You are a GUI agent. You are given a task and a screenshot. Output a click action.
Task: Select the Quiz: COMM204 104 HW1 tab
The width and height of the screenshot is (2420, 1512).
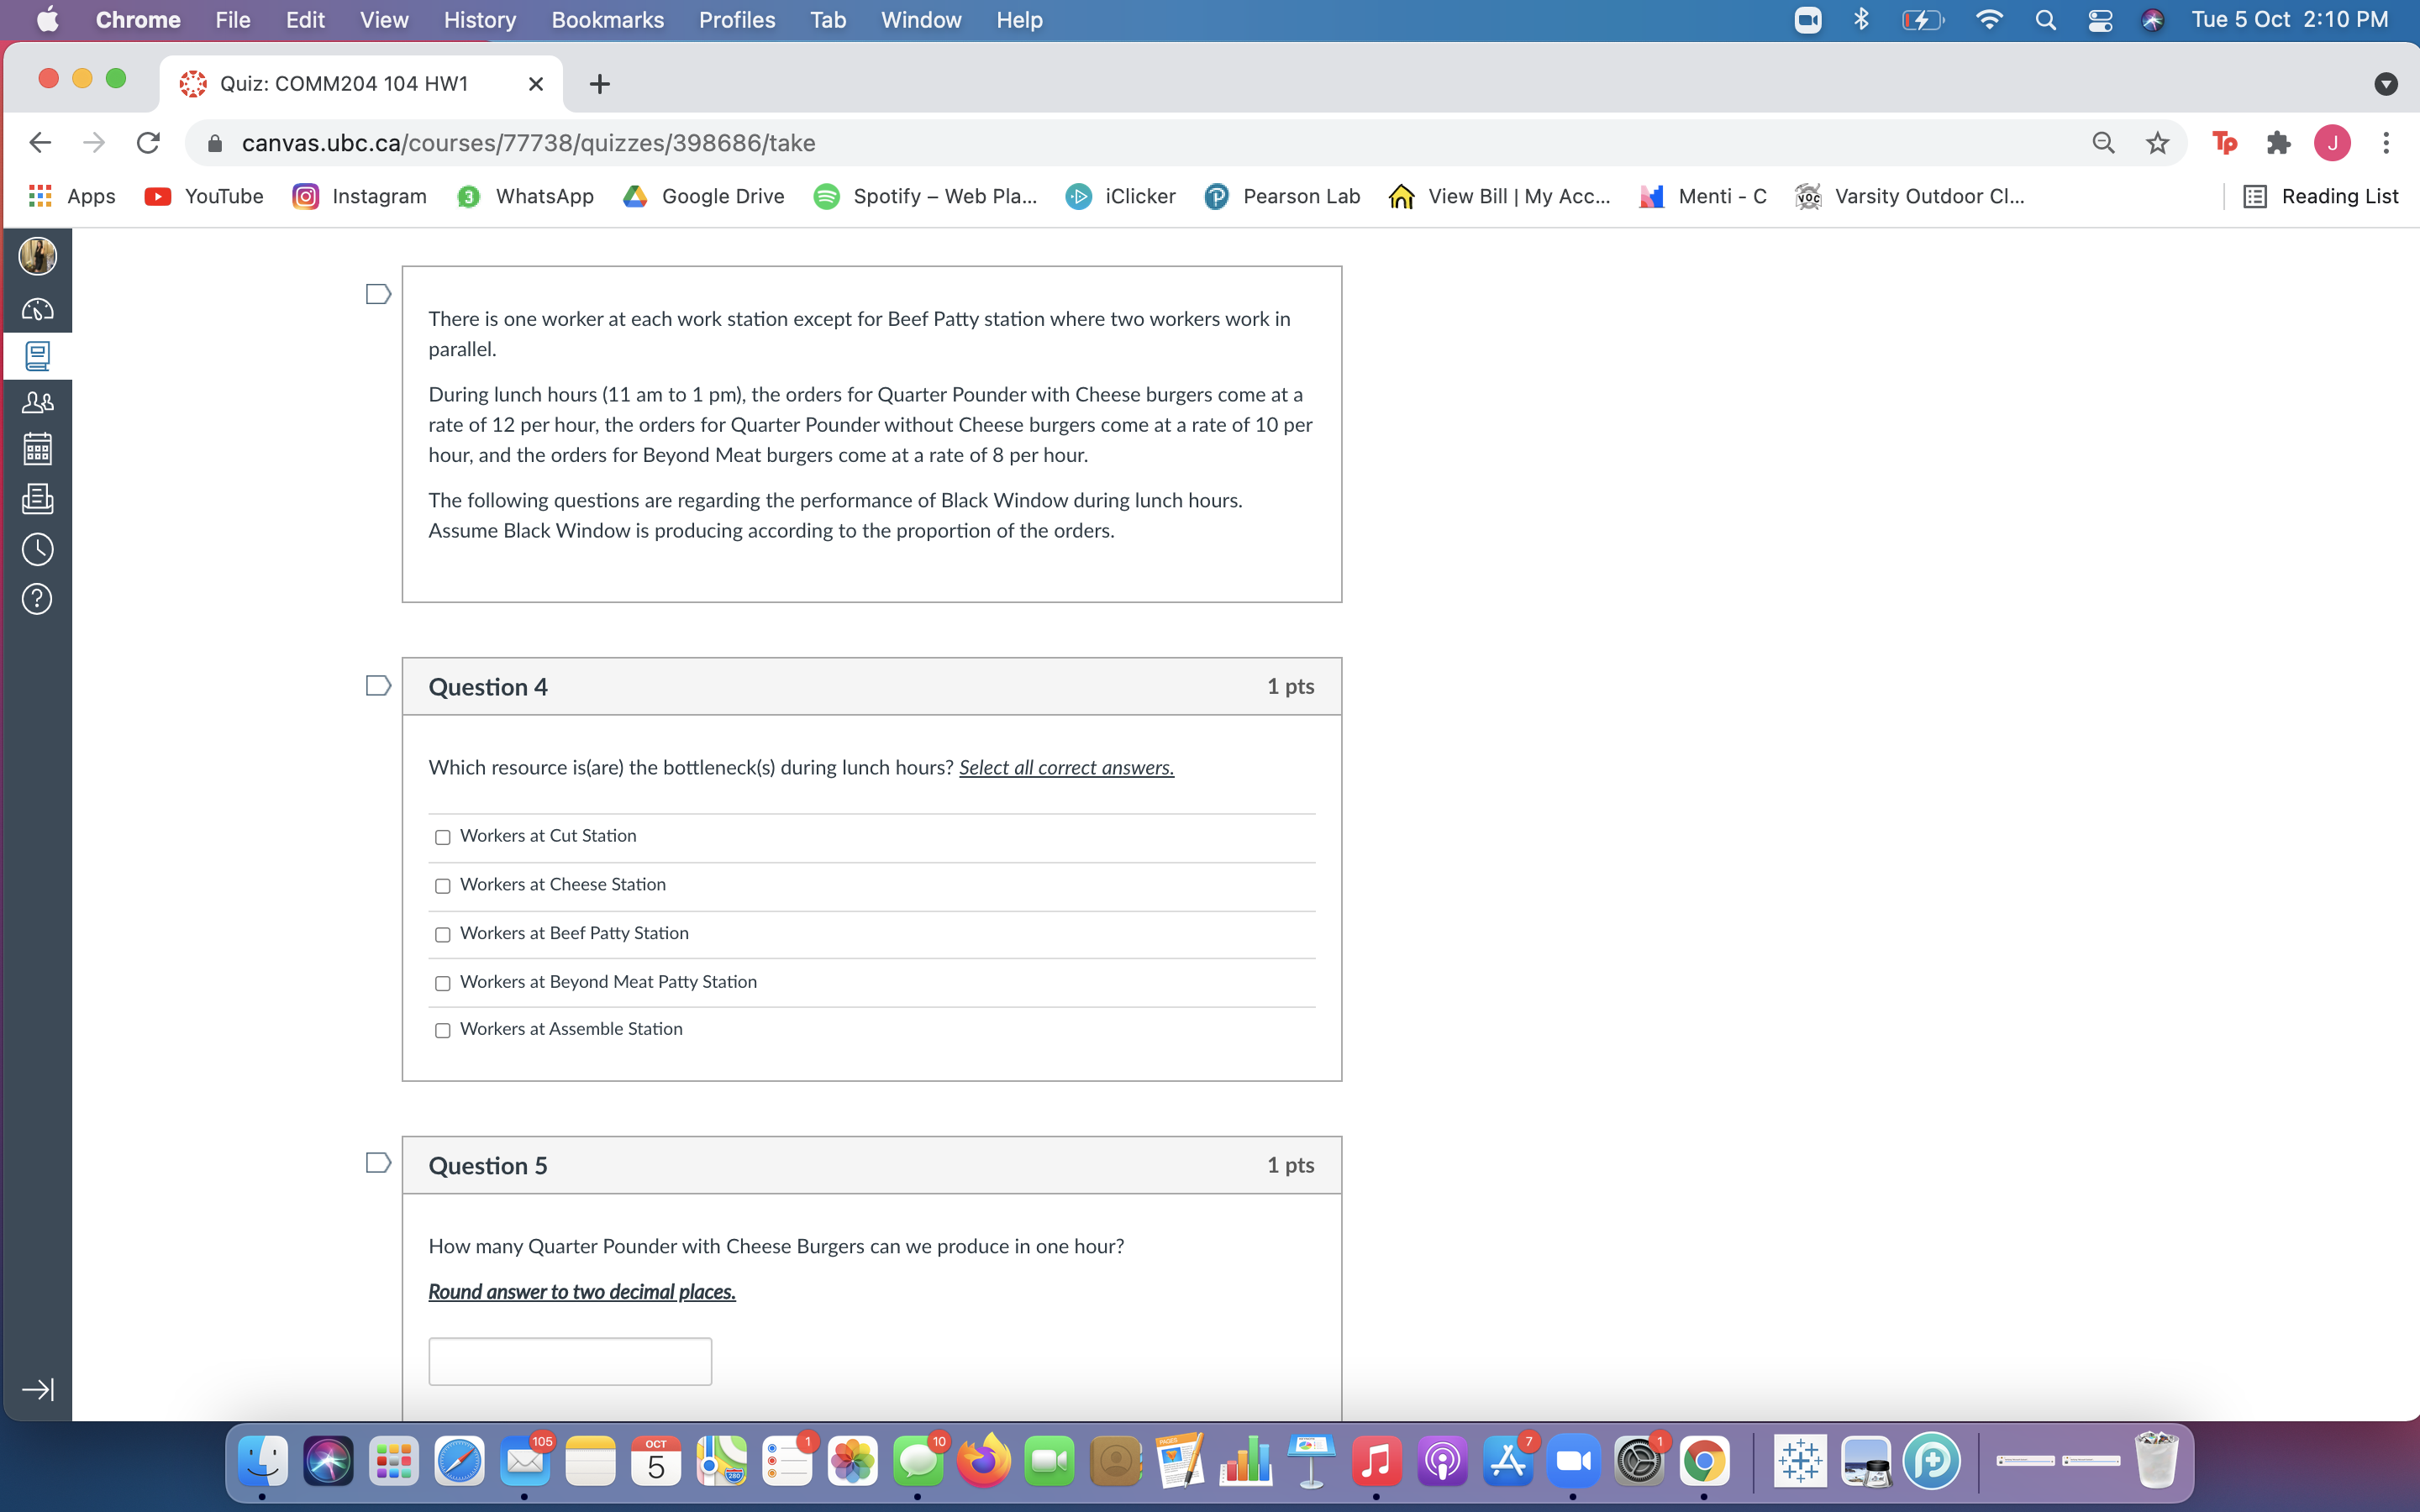(x=344, y=84)
